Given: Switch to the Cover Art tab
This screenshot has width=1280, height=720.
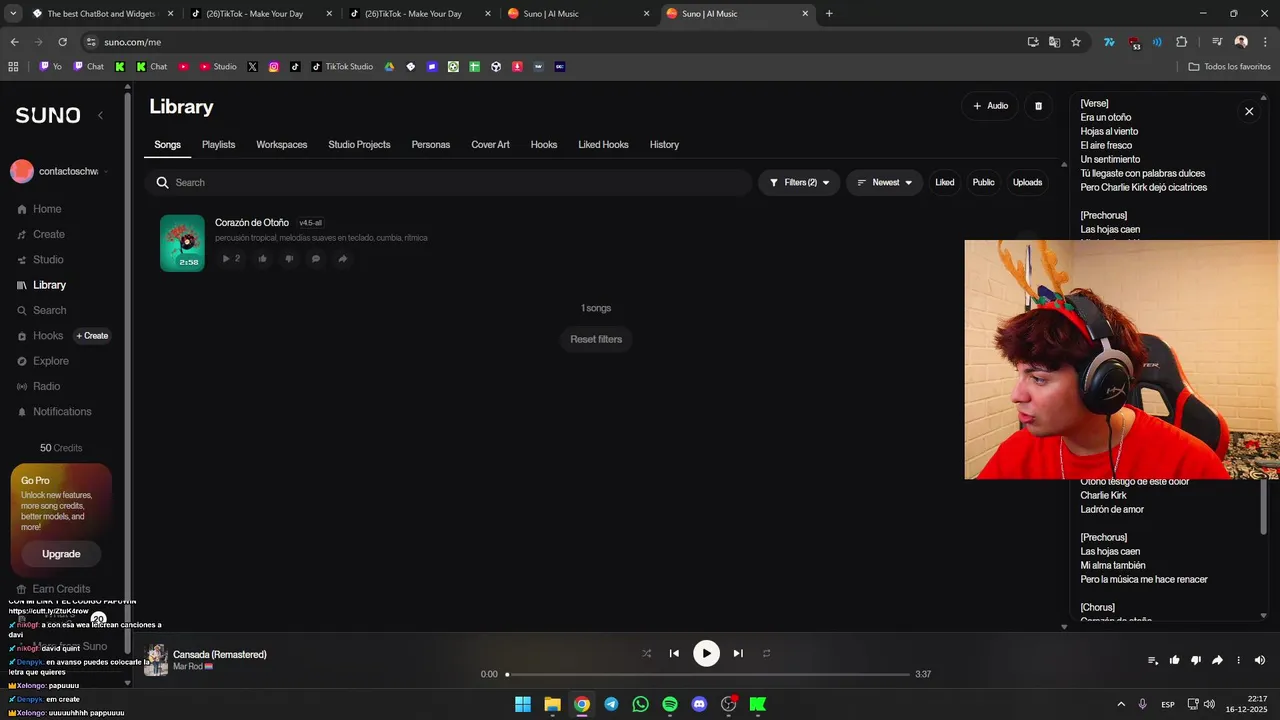Looking at the screenshot, I should pyautogui.click(x=490, y=145).
